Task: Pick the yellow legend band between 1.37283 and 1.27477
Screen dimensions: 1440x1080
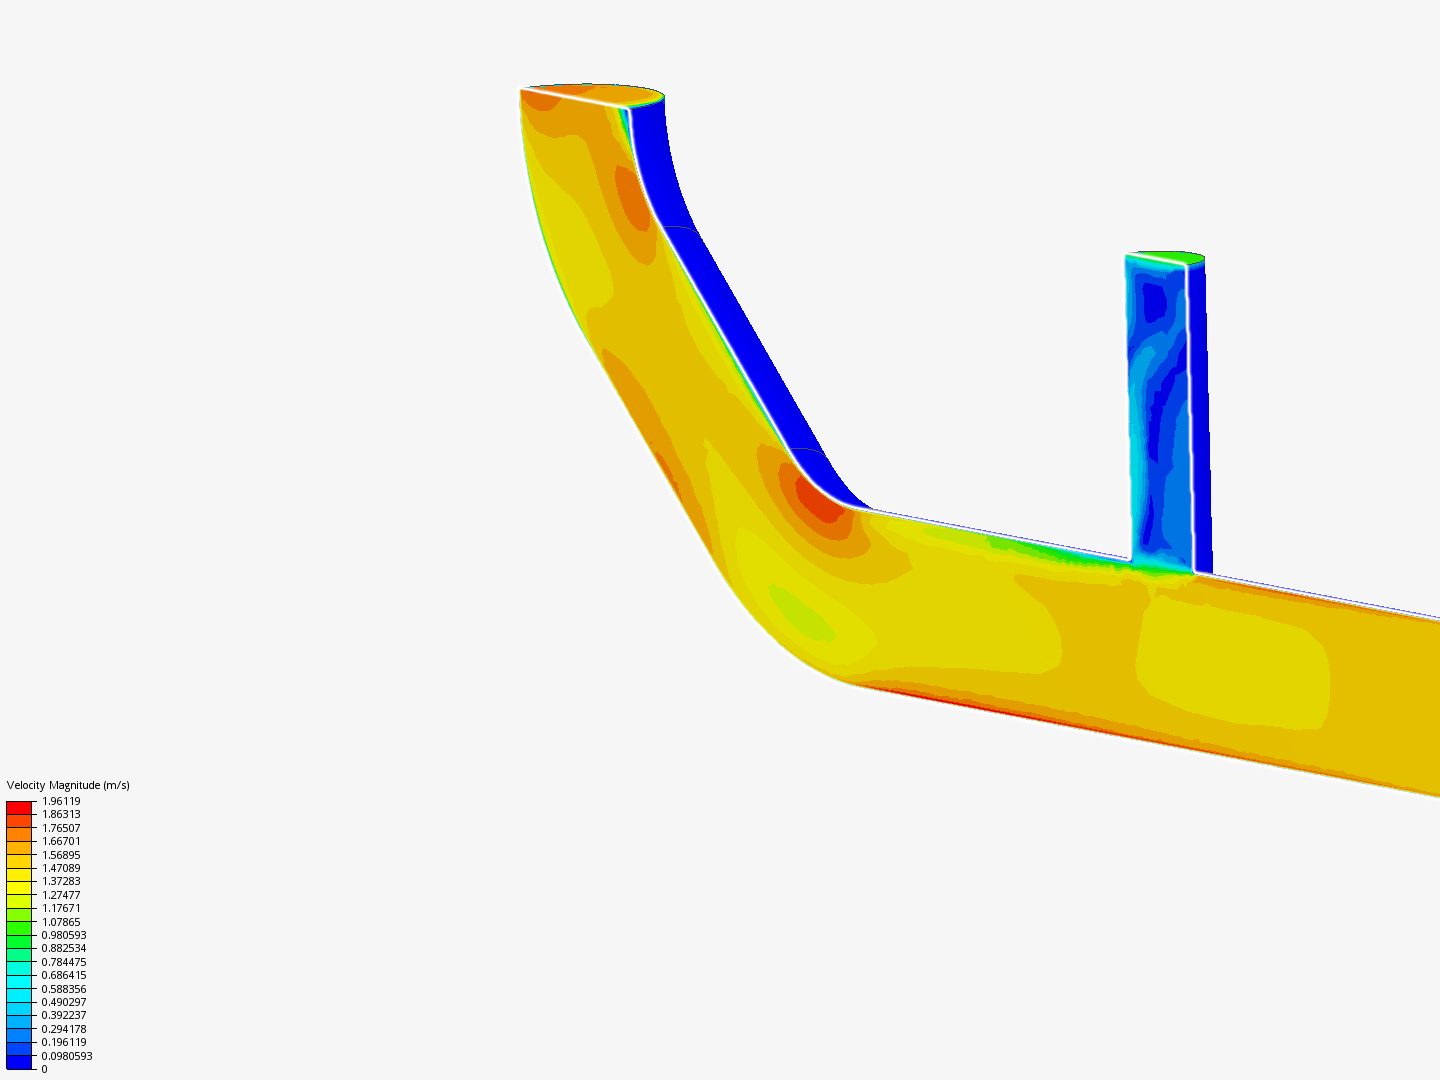Action: coord(19,888)
